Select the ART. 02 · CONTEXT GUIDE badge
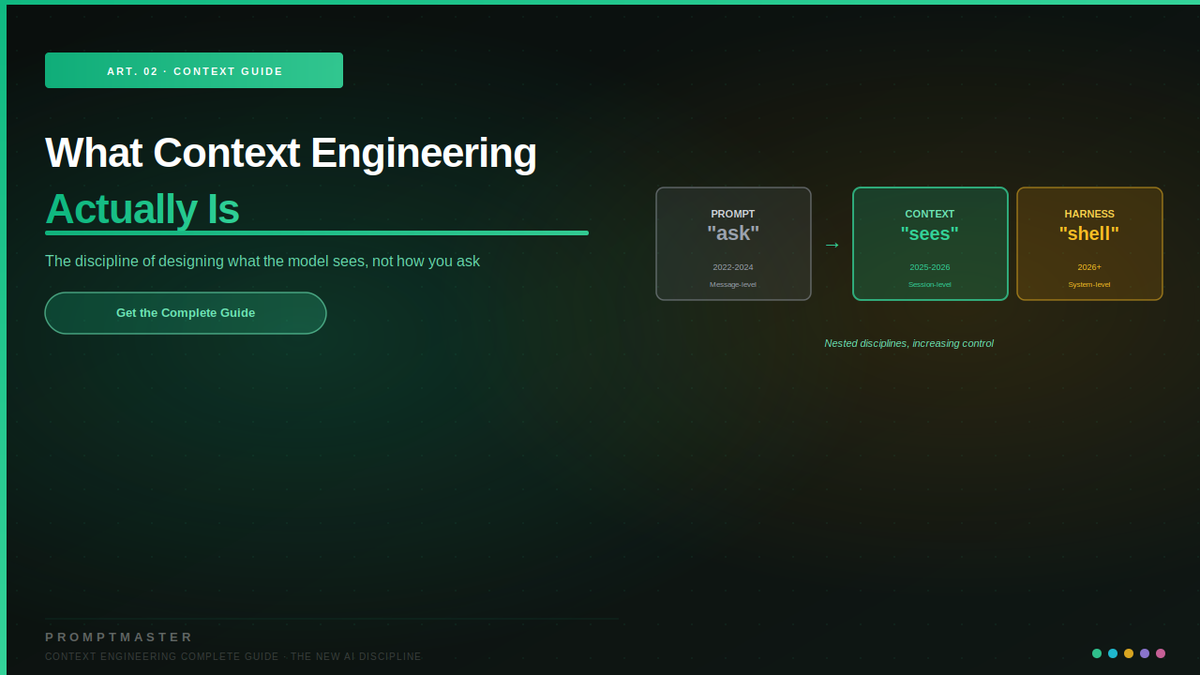1200x675 pixels. (x=194, y=71)
